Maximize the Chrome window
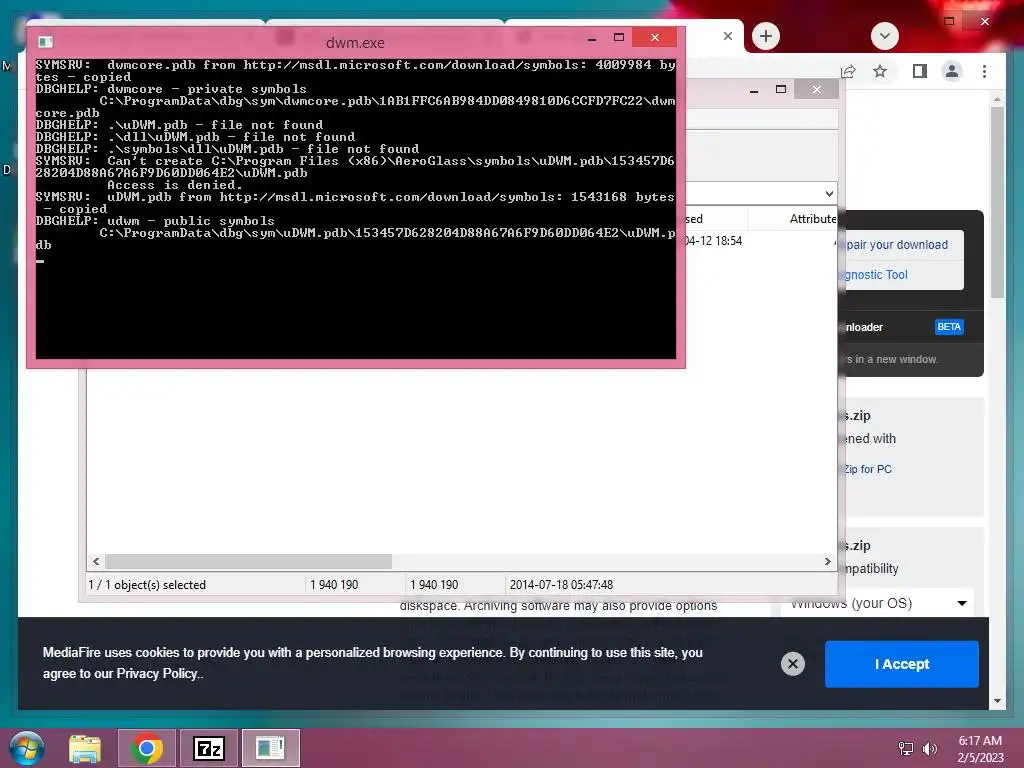This screenshot has height=768, width=1024. pos(949,22)
